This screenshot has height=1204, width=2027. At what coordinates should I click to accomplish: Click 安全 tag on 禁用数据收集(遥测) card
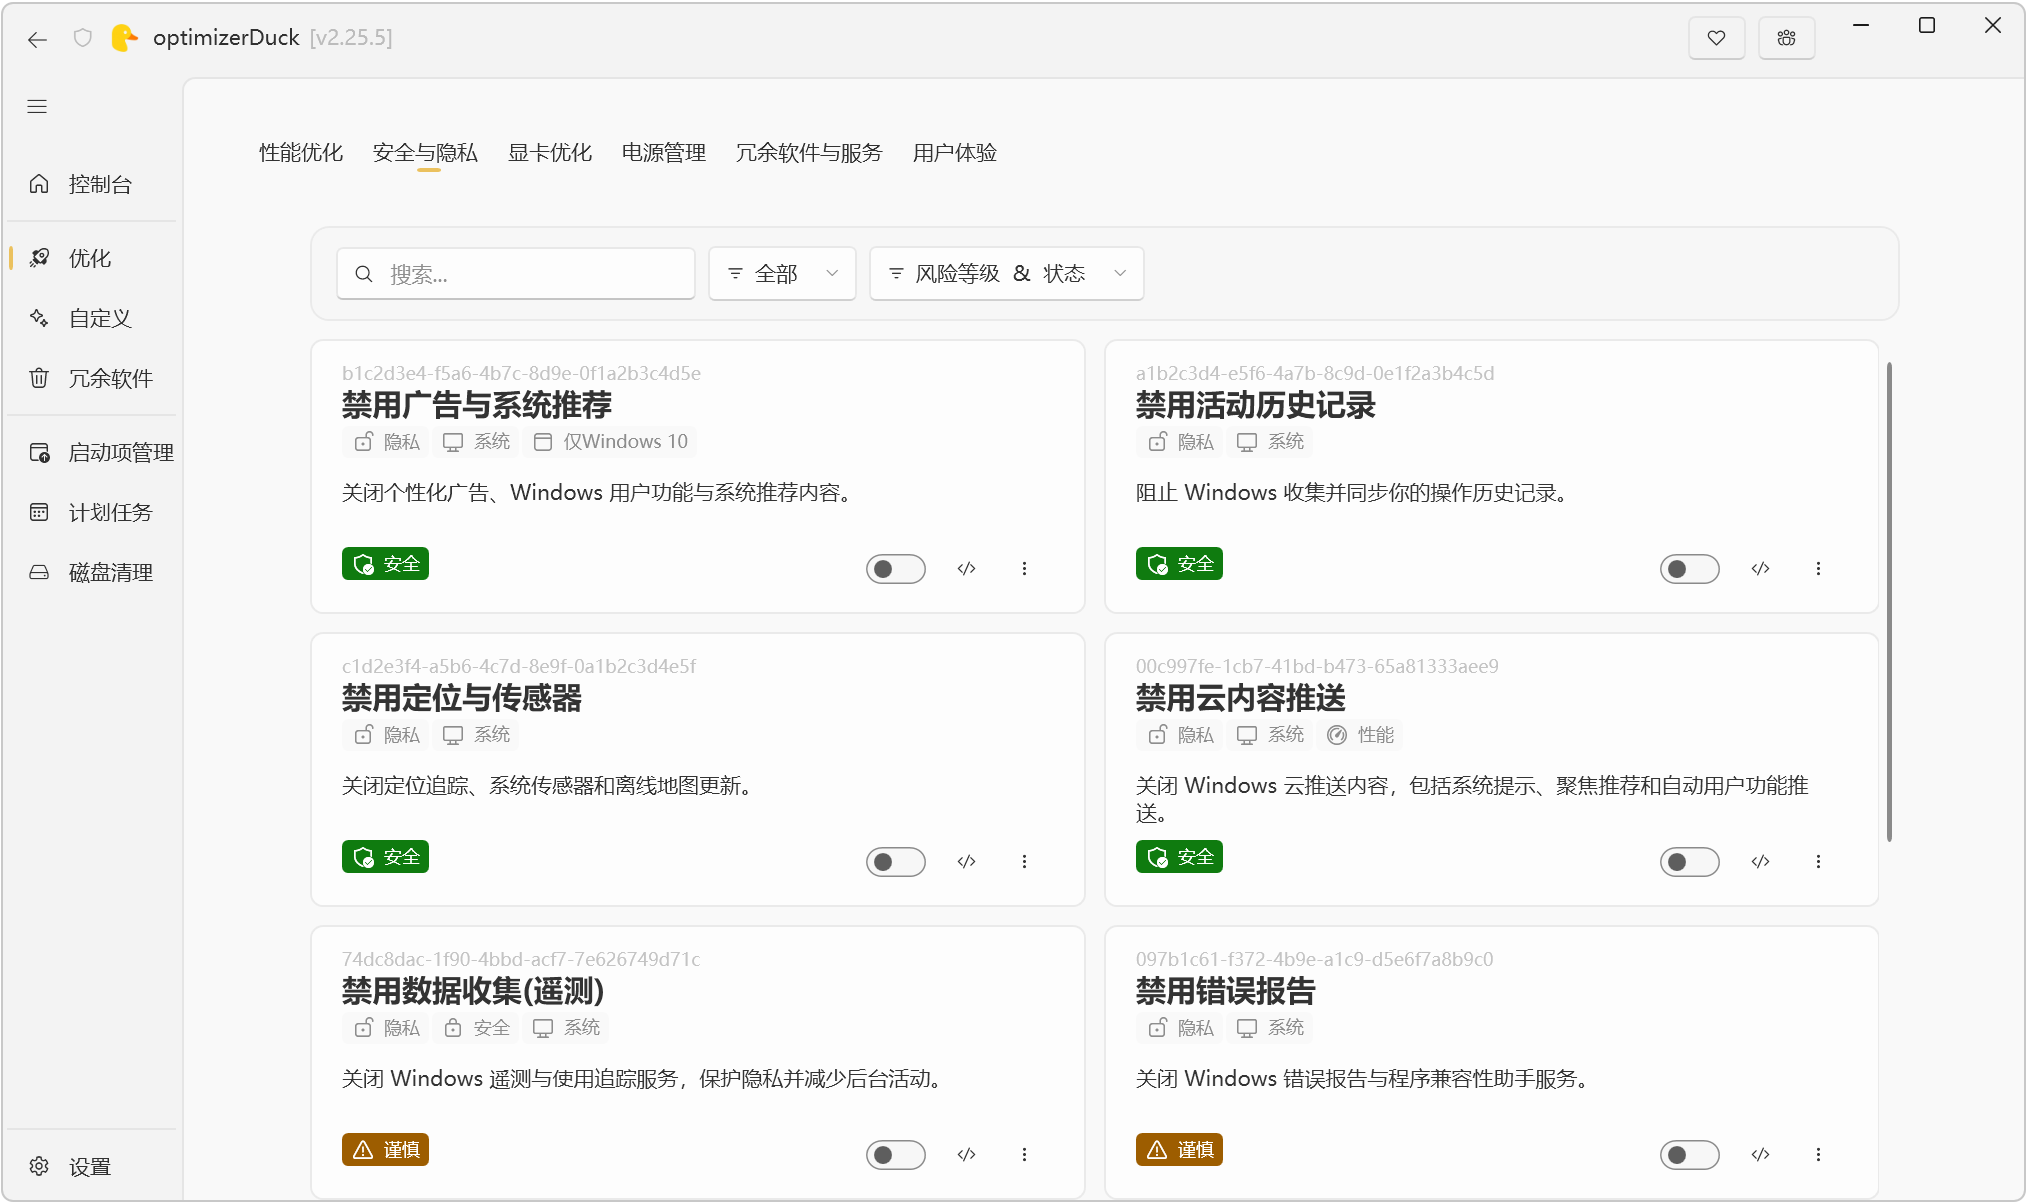(x=477, y=1028)
